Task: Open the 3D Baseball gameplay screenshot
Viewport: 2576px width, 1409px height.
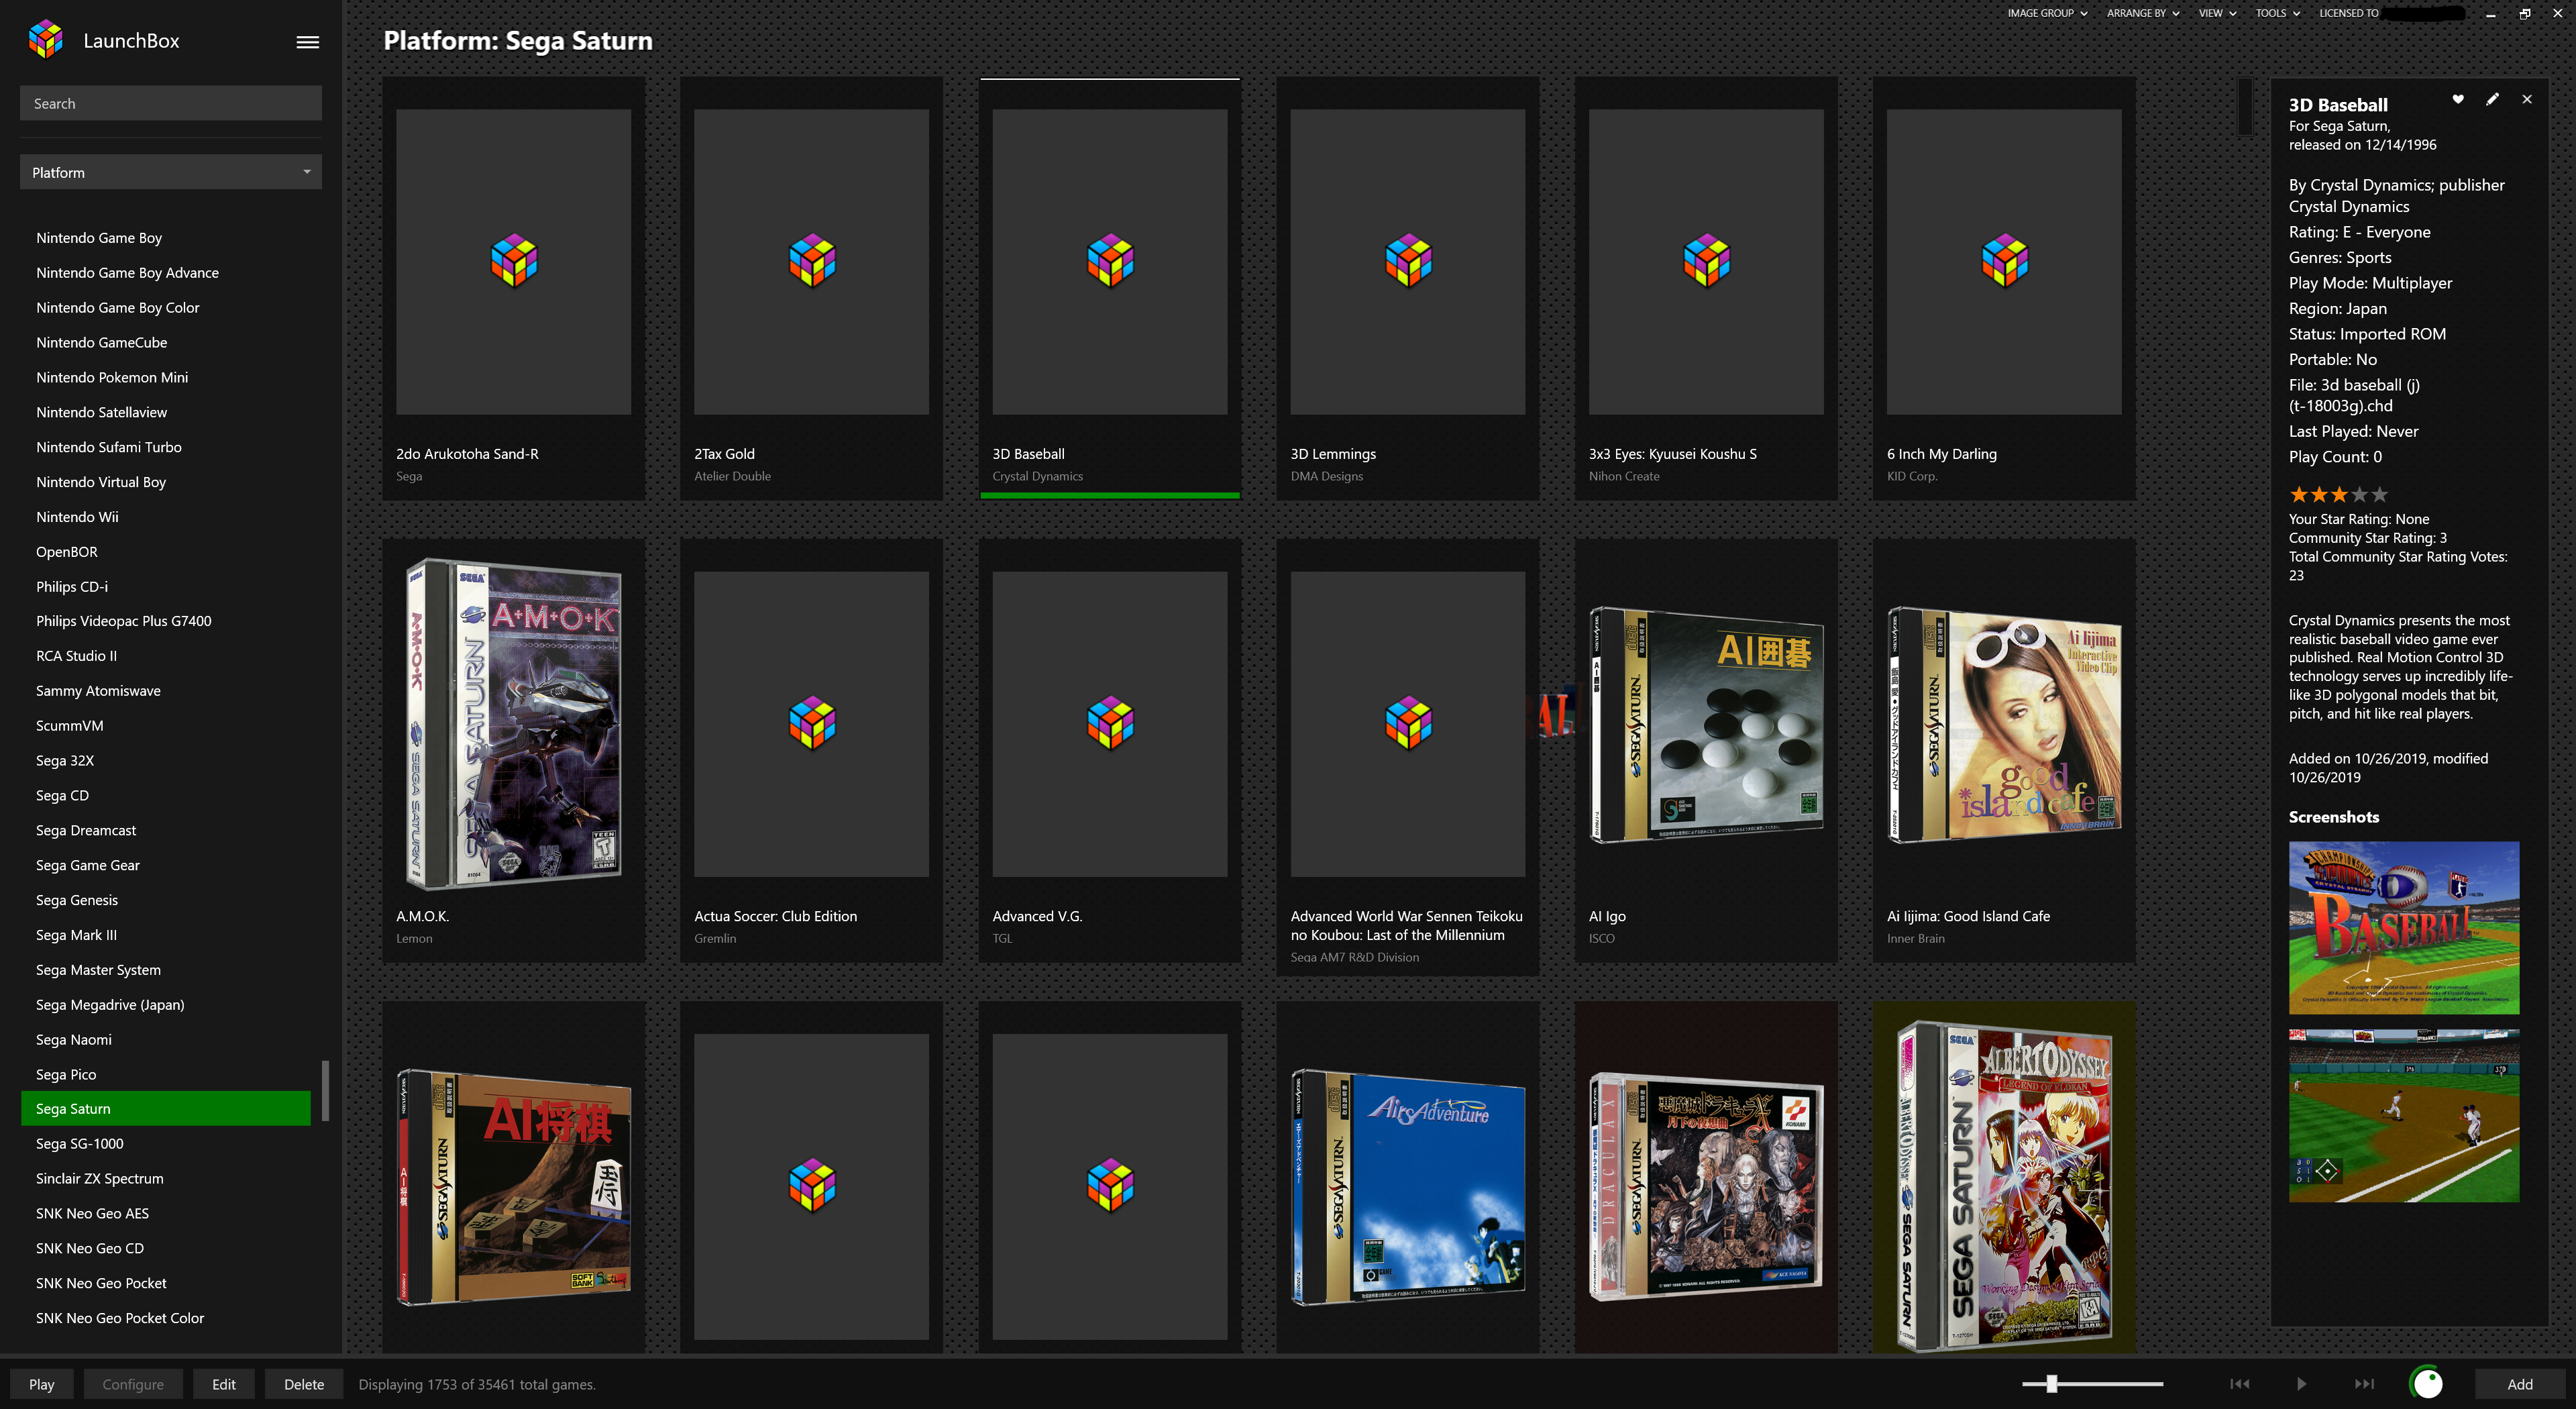Action: click(2403, 1115)
